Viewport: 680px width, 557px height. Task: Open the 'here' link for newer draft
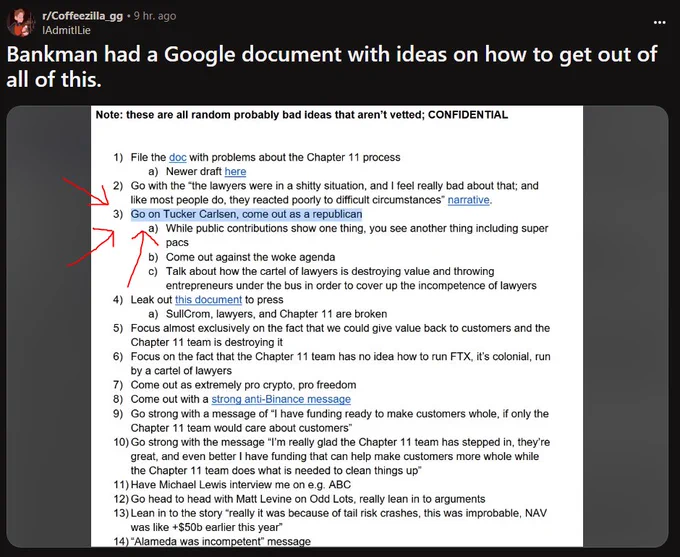point(234,172)
